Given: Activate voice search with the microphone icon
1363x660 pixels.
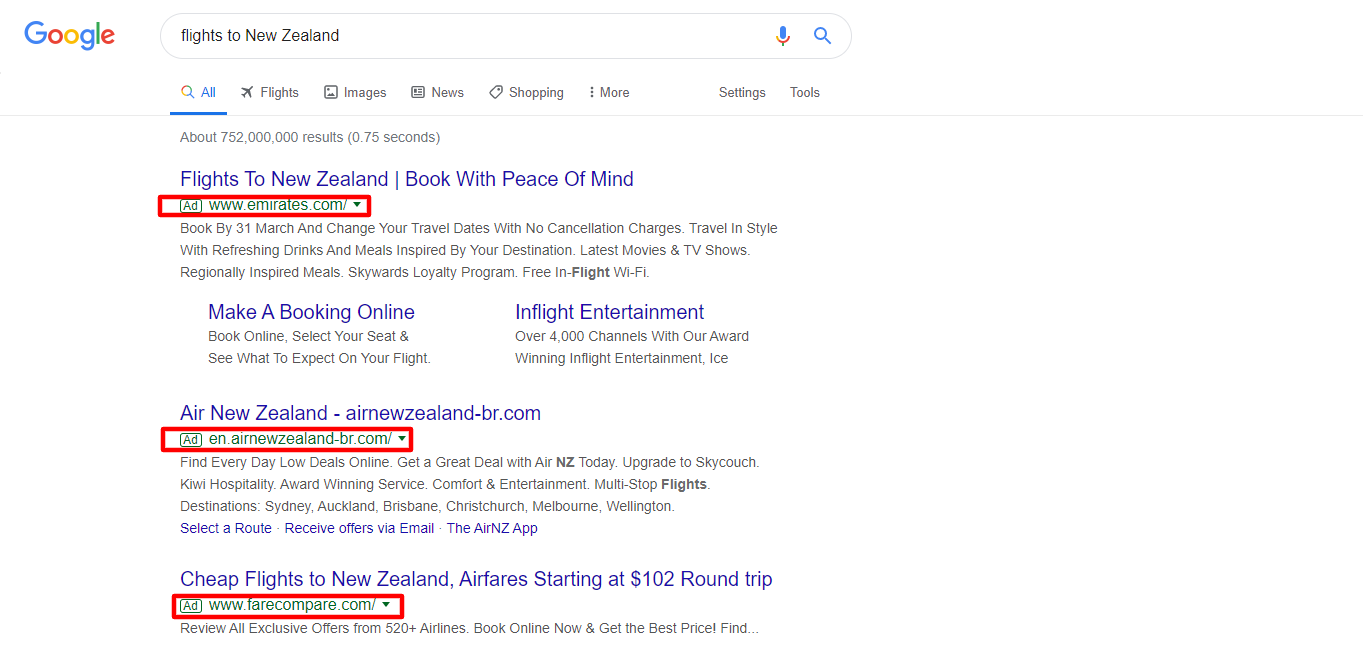Looking at the screenshot, I should (x=783, y=35).
